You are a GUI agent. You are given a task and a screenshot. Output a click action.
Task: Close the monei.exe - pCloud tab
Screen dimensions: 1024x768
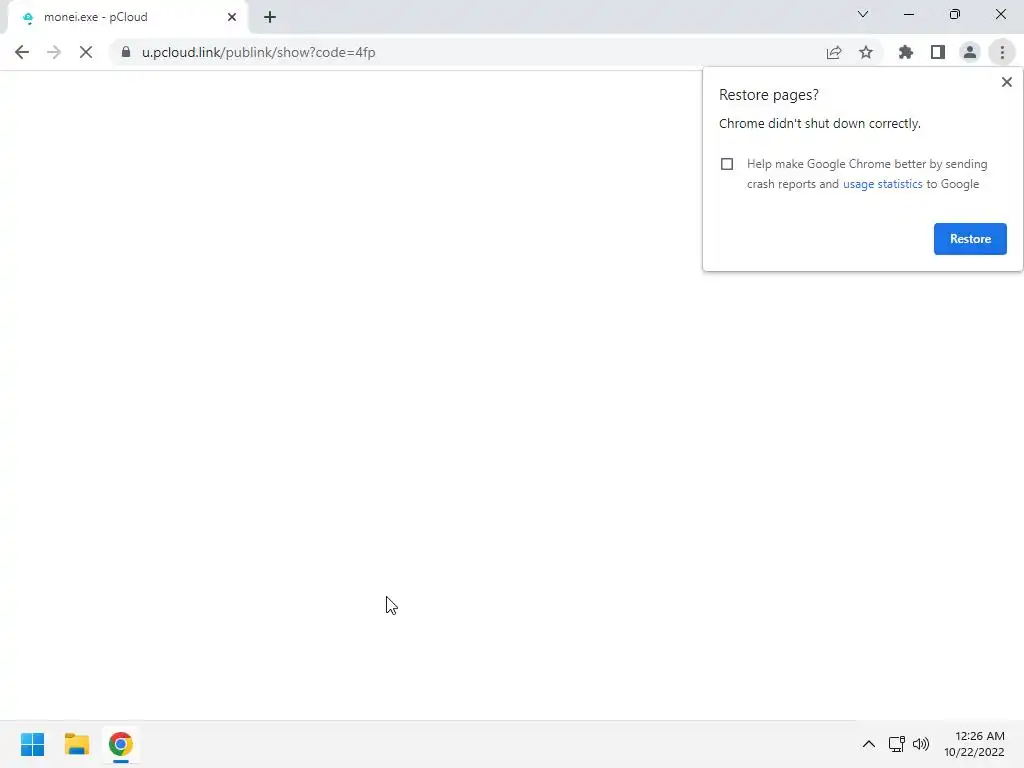point(232,17)
